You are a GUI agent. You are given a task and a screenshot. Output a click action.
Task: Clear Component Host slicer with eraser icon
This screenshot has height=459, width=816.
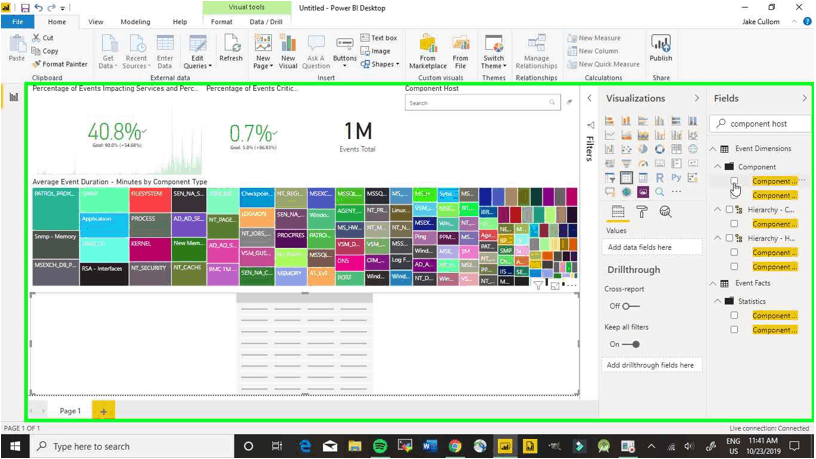(x=569, y=102)
